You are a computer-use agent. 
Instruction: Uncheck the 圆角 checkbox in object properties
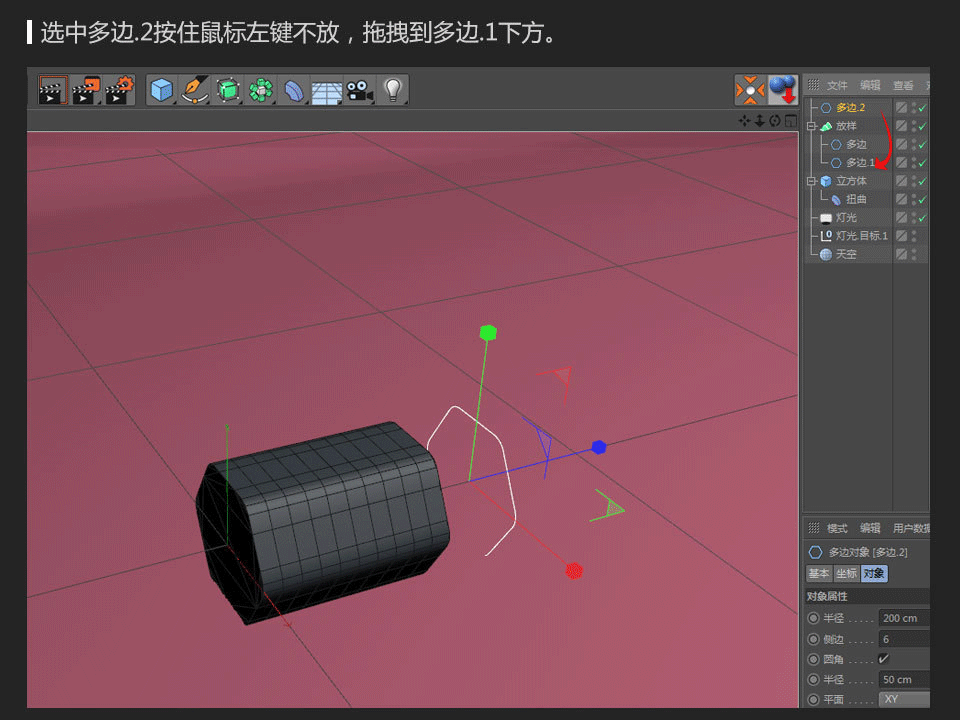click(x=884, y=659)
